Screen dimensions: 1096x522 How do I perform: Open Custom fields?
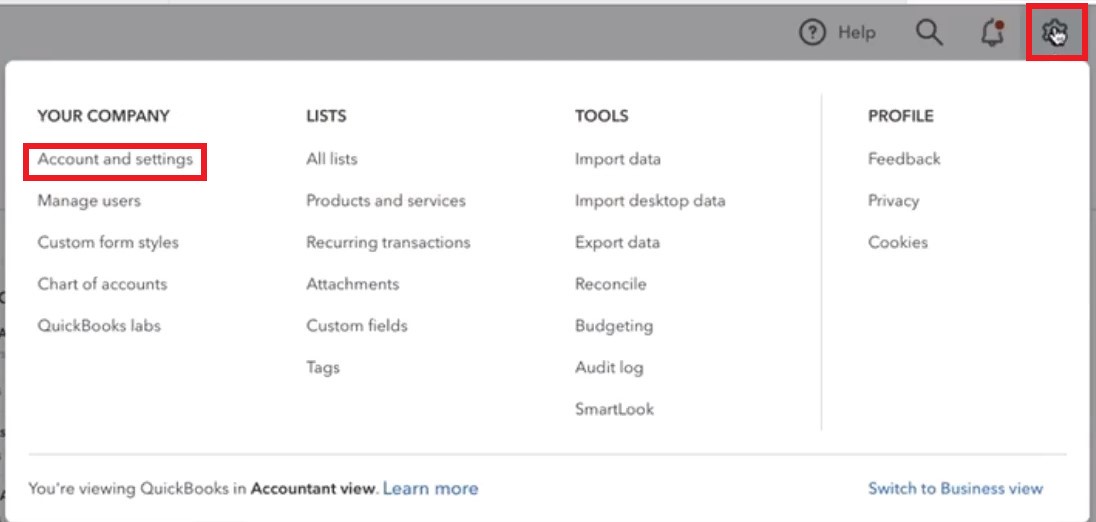pos(356,326)
